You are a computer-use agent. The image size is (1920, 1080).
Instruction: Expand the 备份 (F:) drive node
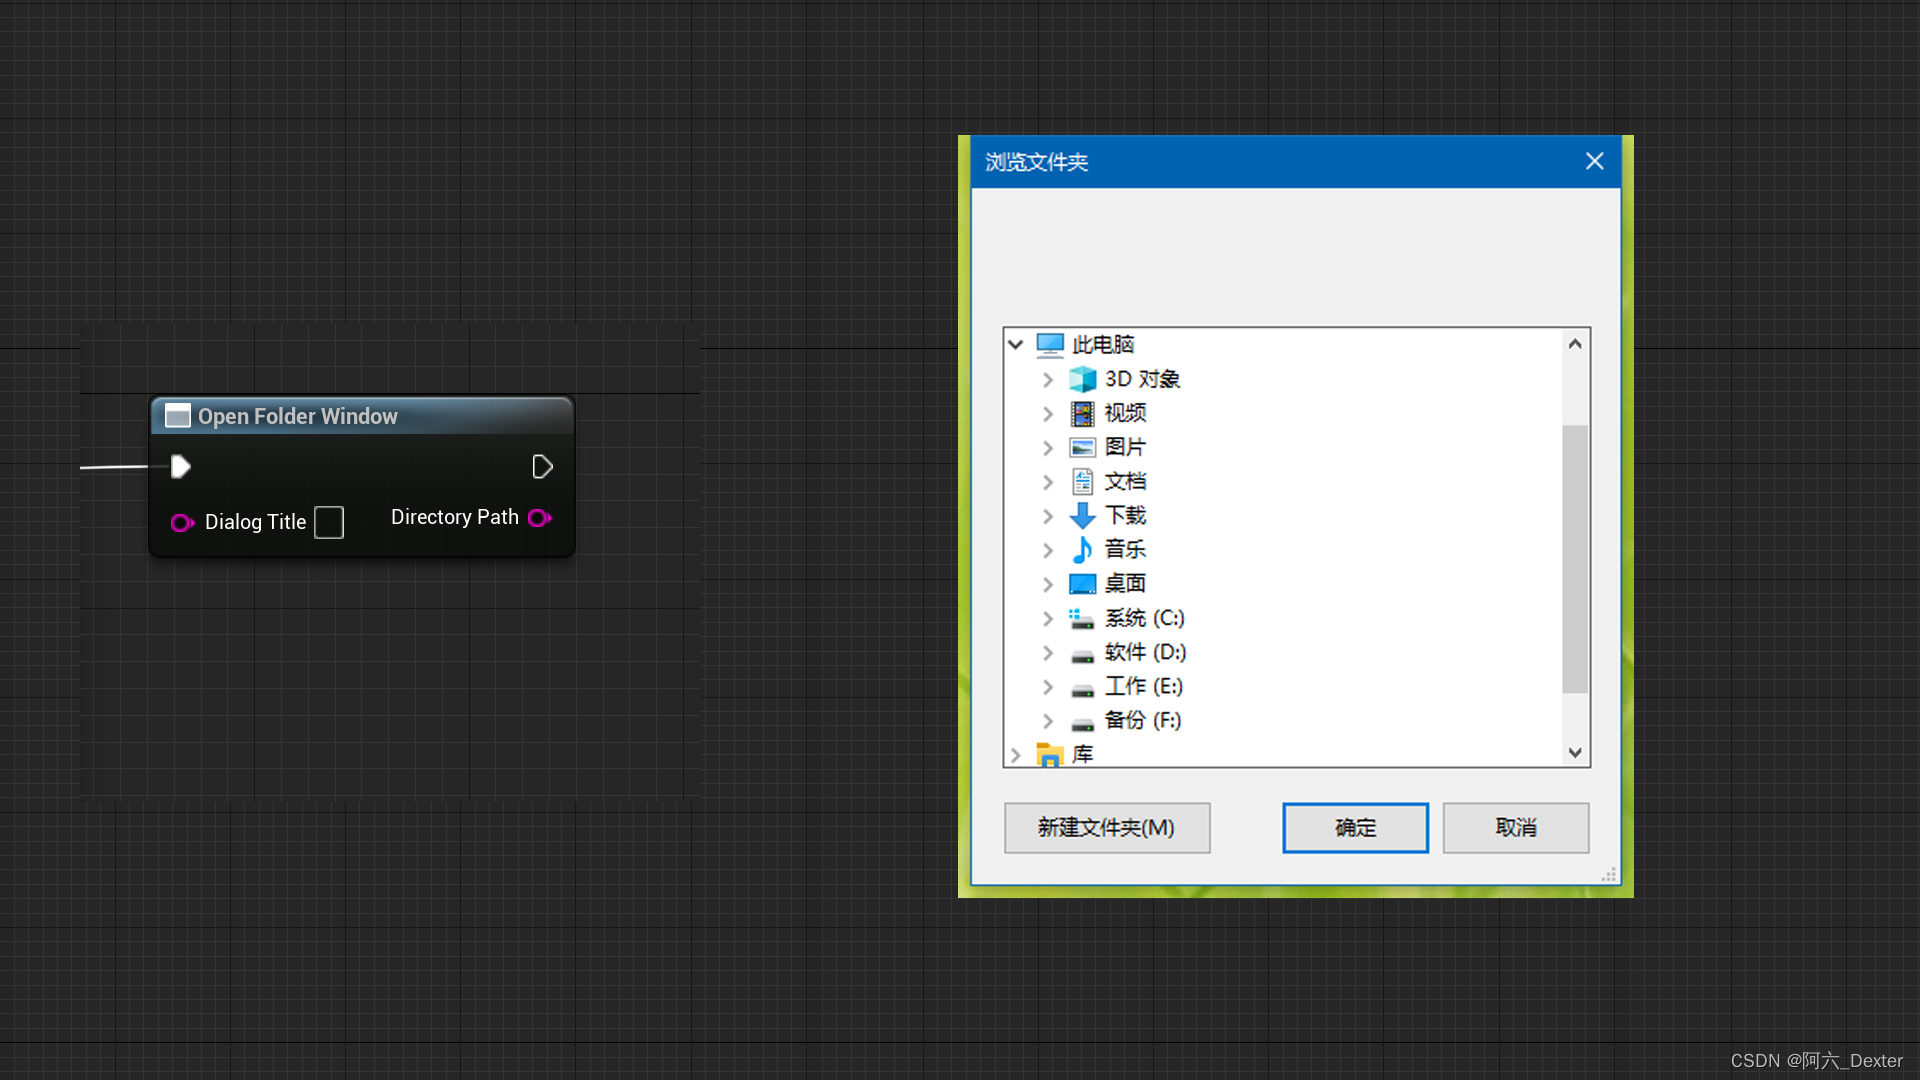tap(1047, 720)
